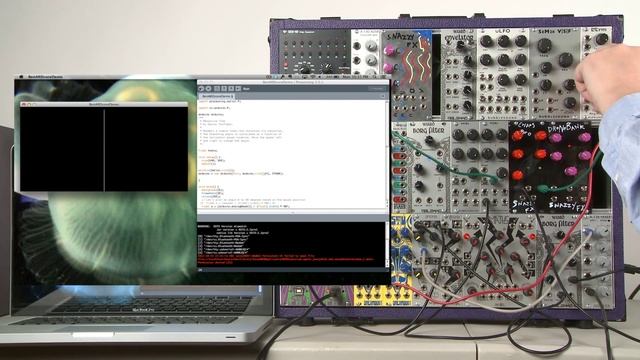Click the Stop button in Processing toolbar

(208, 88)
